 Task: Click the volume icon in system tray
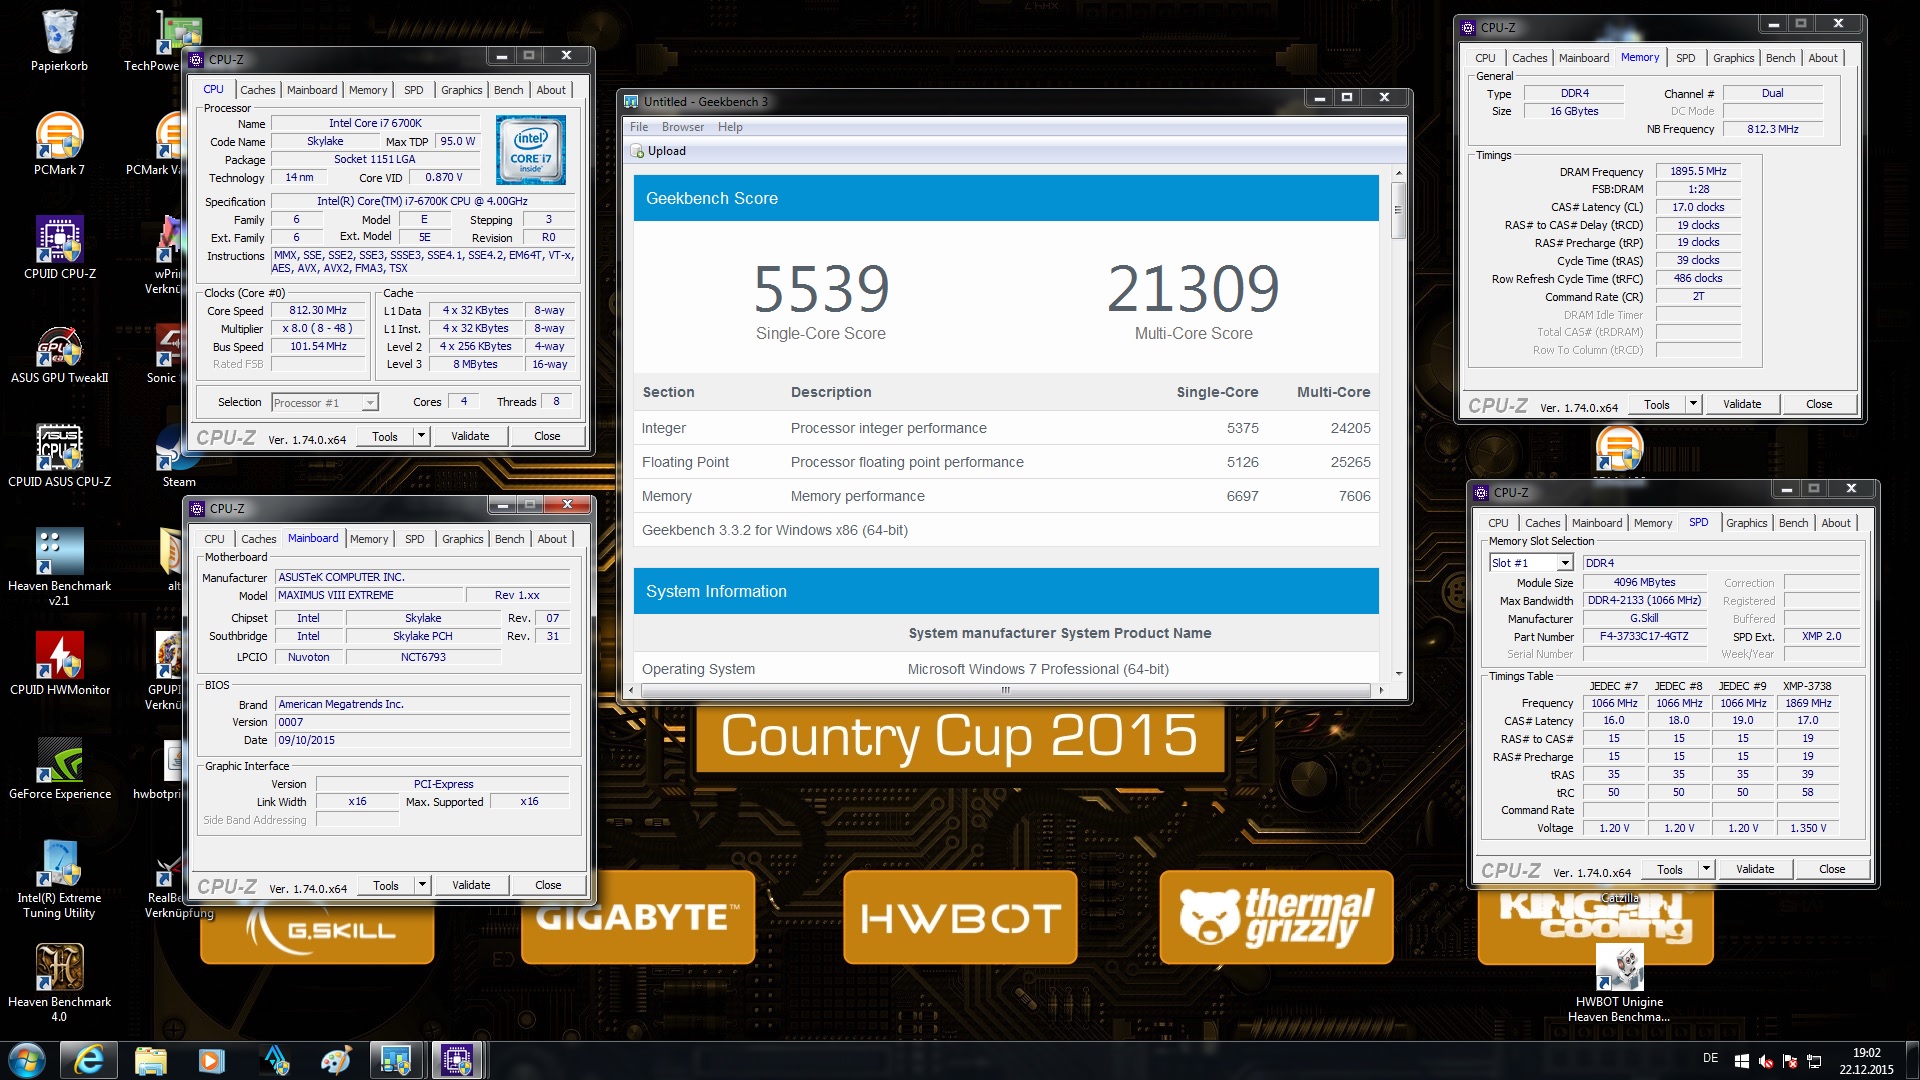click(x=1766, y=1061)
